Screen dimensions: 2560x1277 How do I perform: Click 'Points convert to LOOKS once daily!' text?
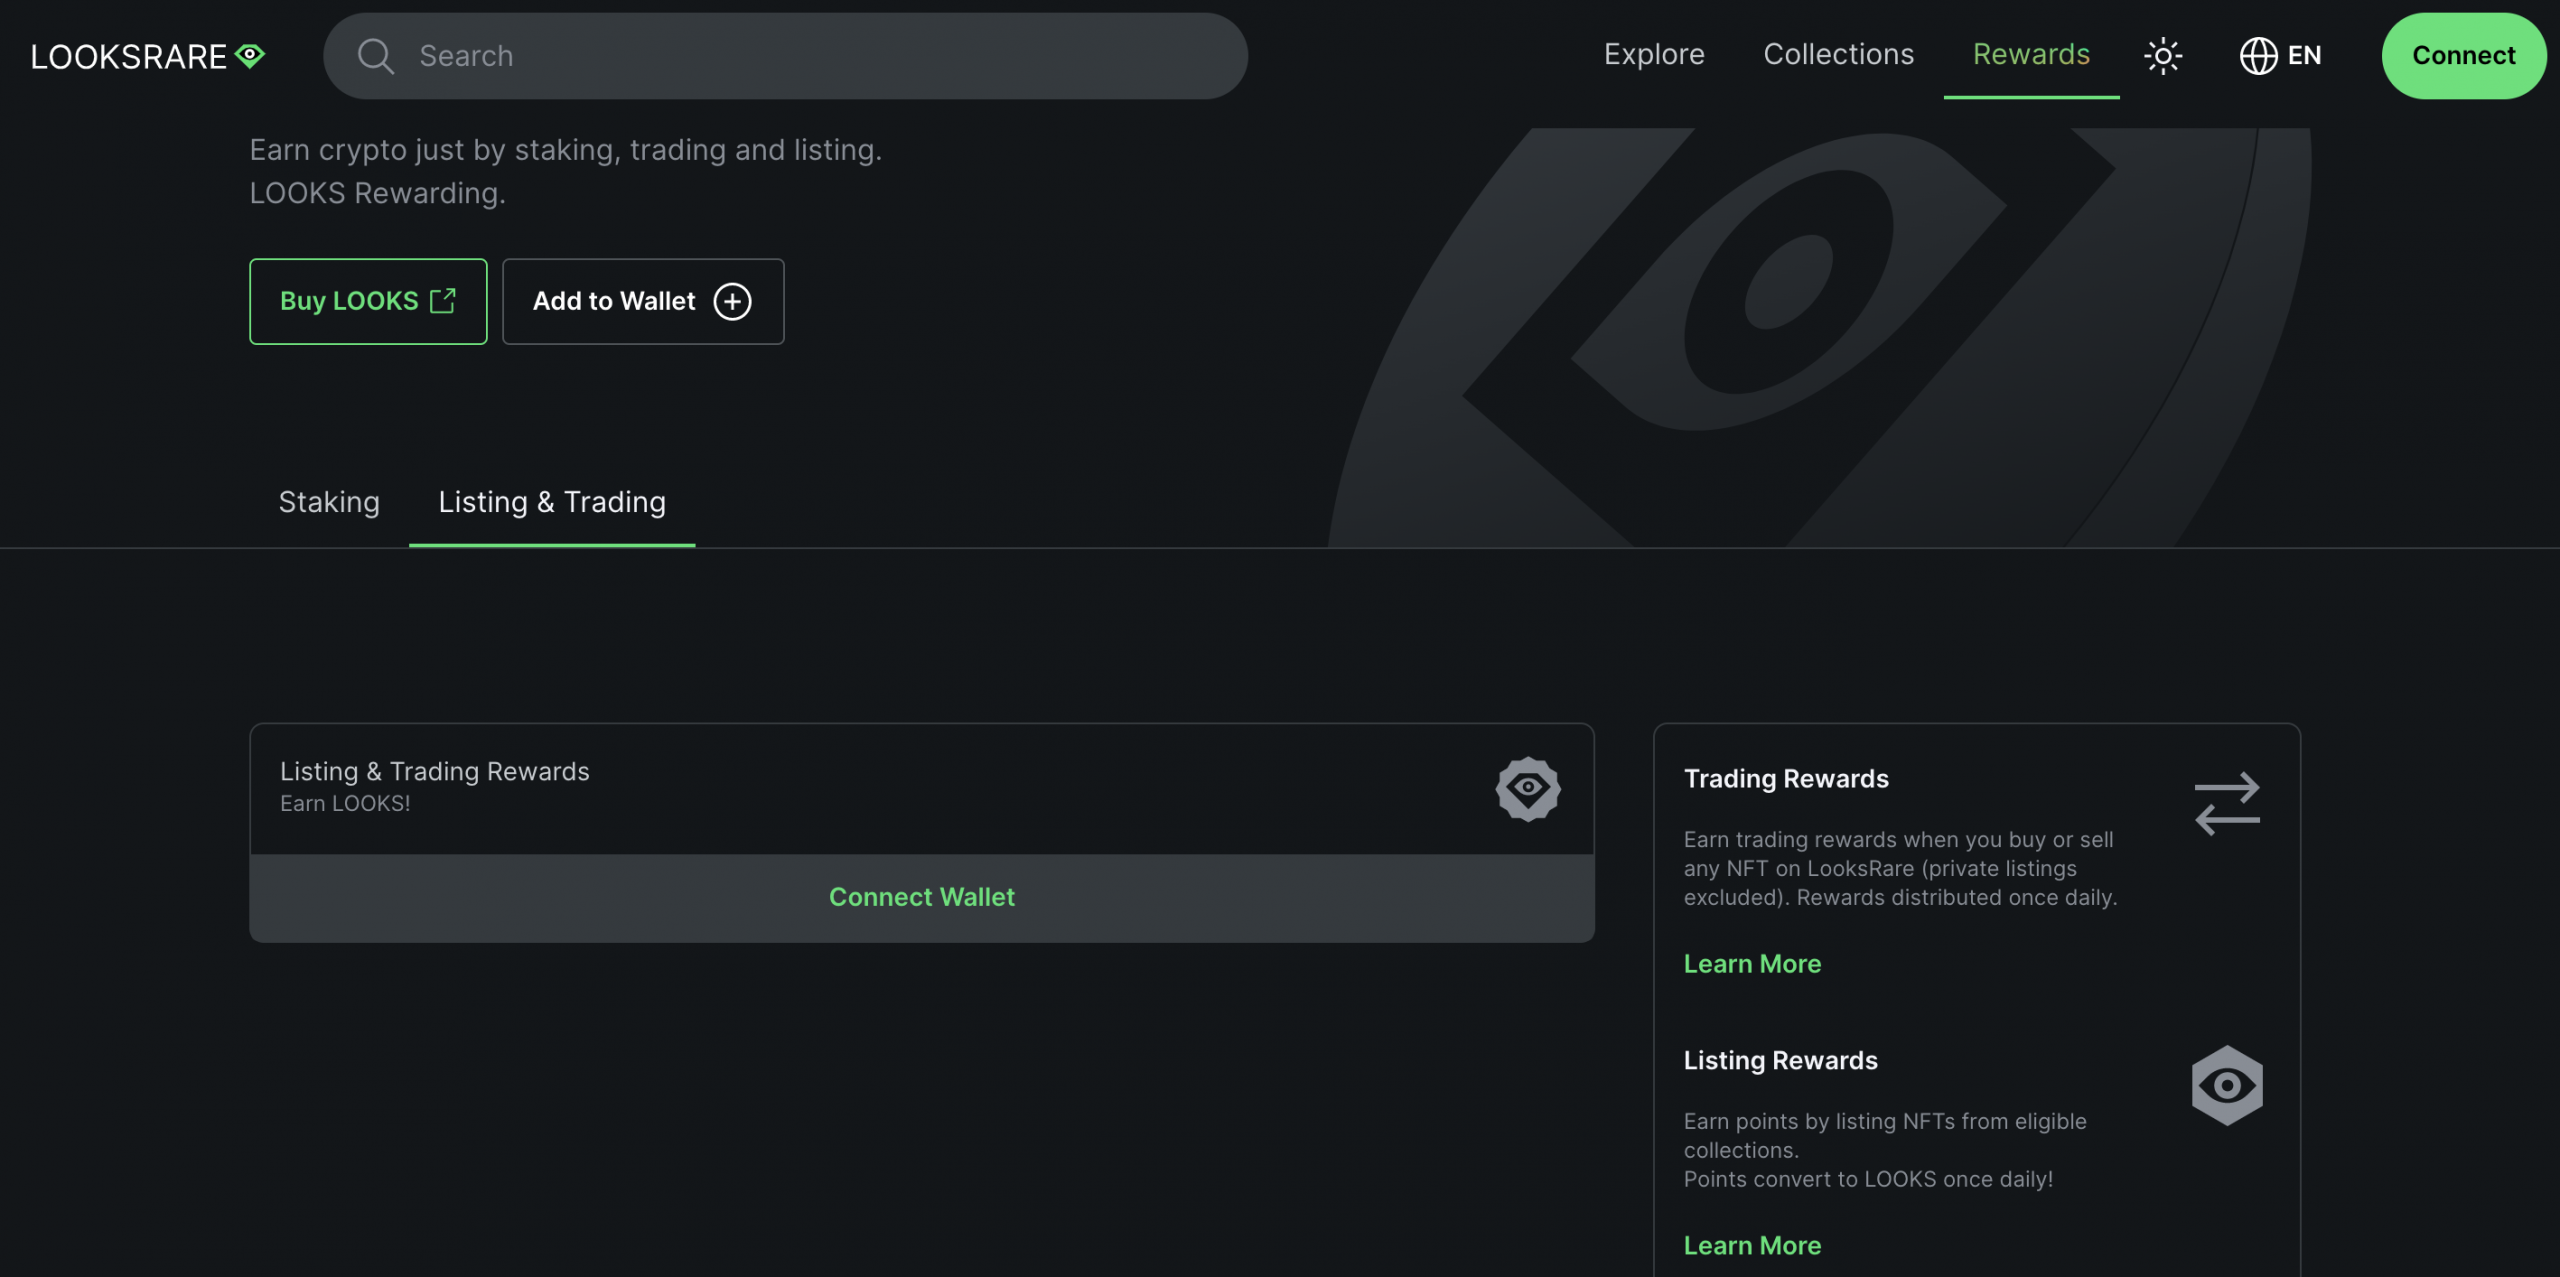click(1868, 1180)
